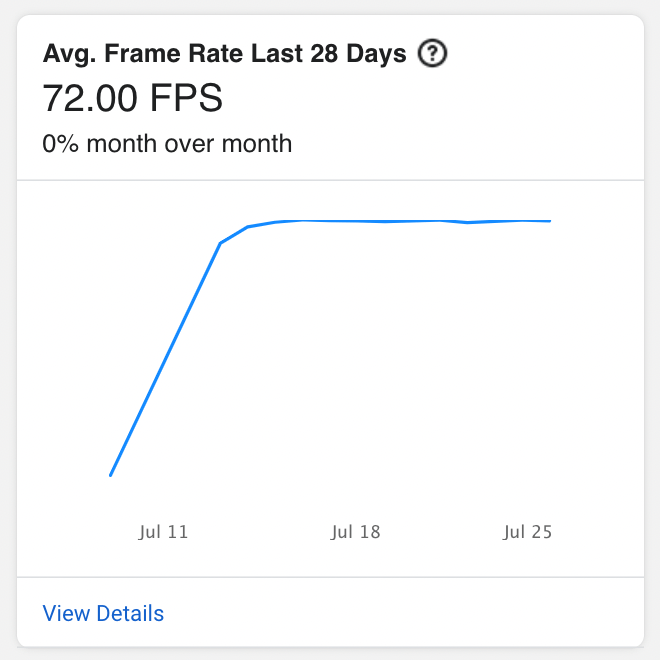Click the 'month over month' caption
660x660 pixels.
189,144
